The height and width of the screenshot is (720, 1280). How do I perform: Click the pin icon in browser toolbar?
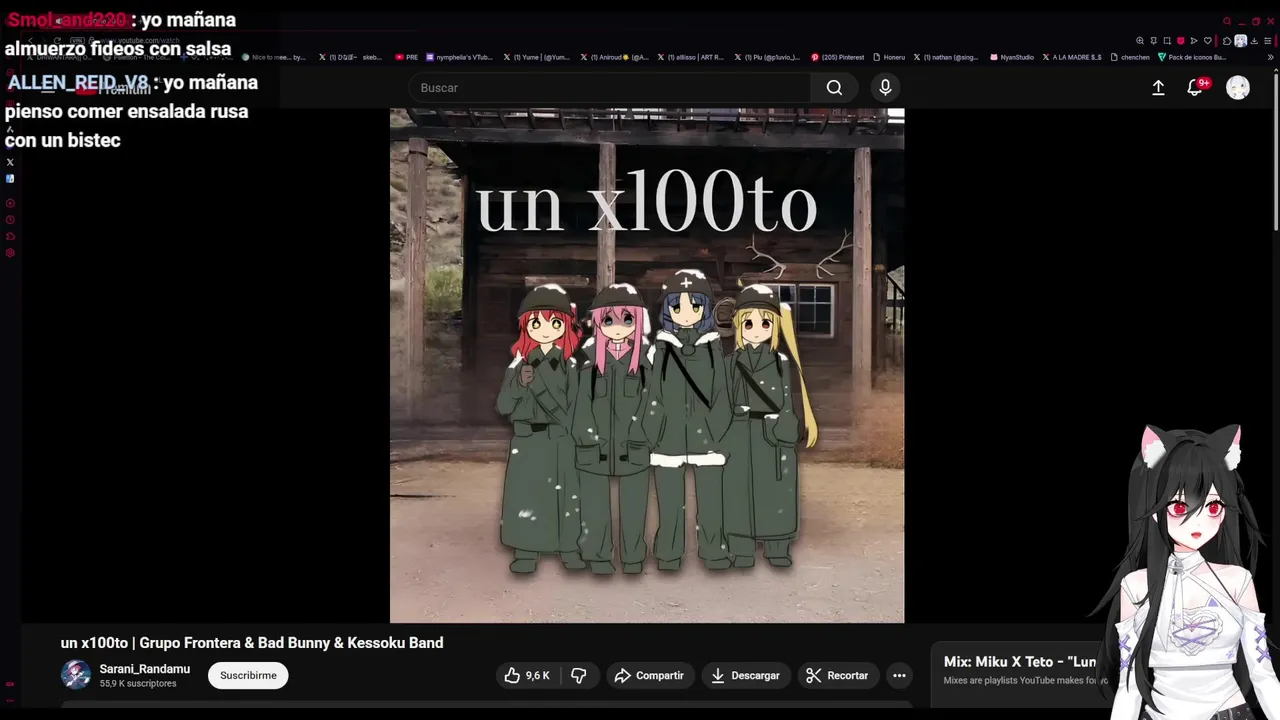pyautogui.click(x=1154, y=41)
